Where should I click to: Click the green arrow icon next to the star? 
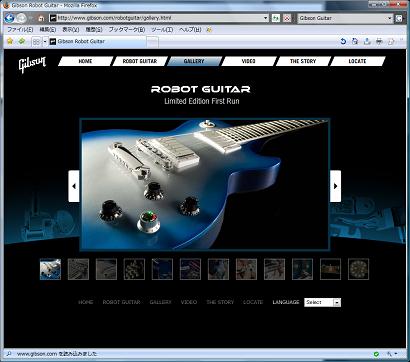click(22, 41)
